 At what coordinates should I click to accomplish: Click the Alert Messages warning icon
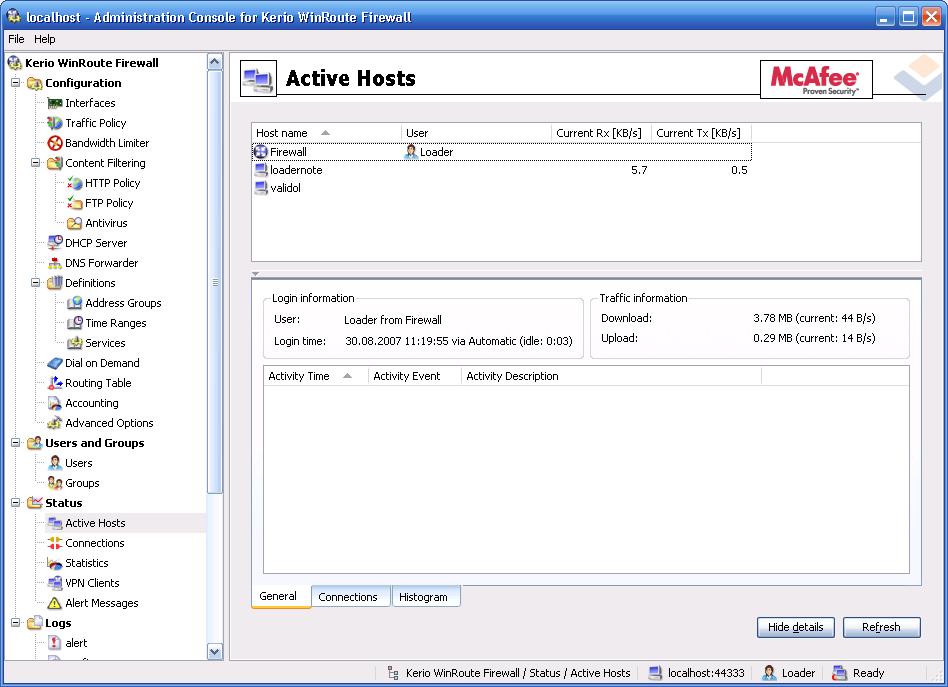coord(55,603)
